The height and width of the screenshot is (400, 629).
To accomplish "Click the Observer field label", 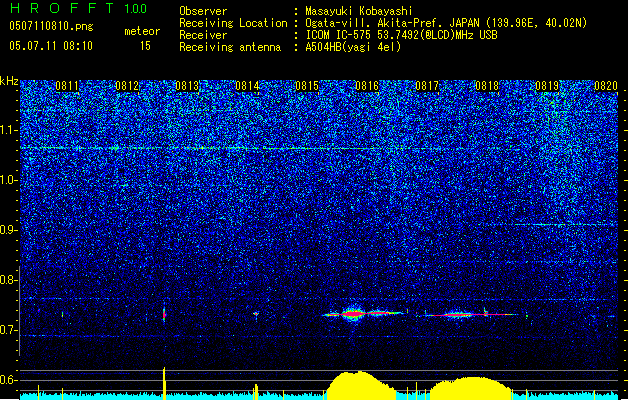I will coord(203,11).
